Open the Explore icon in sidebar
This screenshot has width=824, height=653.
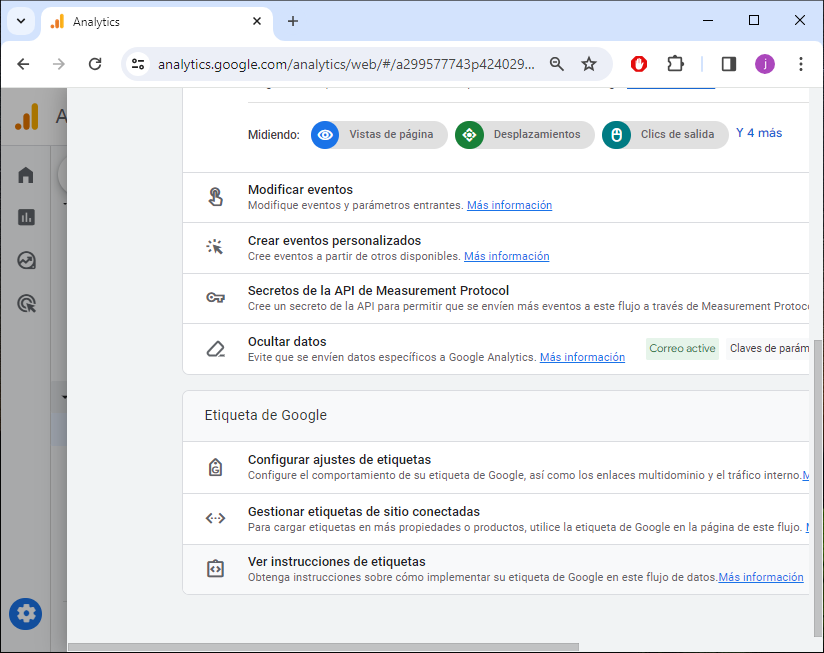(x=26, y=261)
